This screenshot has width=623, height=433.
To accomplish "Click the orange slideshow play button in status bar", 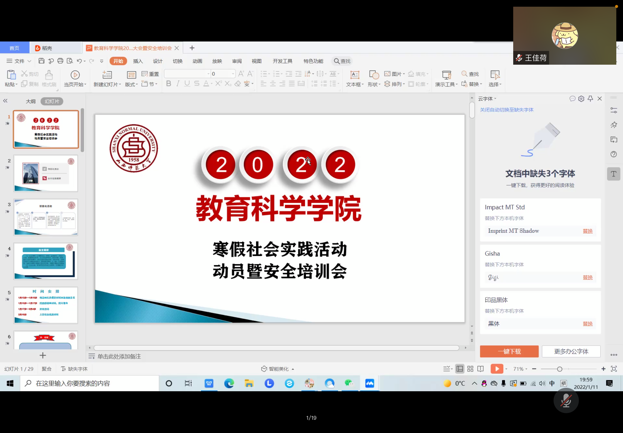I will (497, 369).
